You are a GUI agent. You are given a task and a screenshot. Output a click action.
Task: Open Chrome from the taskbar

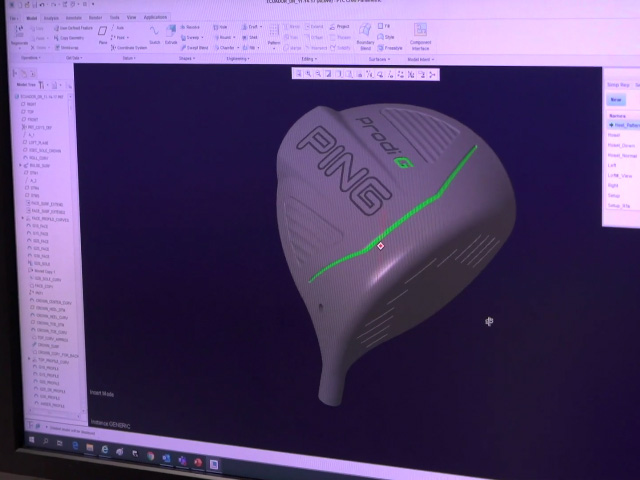[x=150, y=456]
